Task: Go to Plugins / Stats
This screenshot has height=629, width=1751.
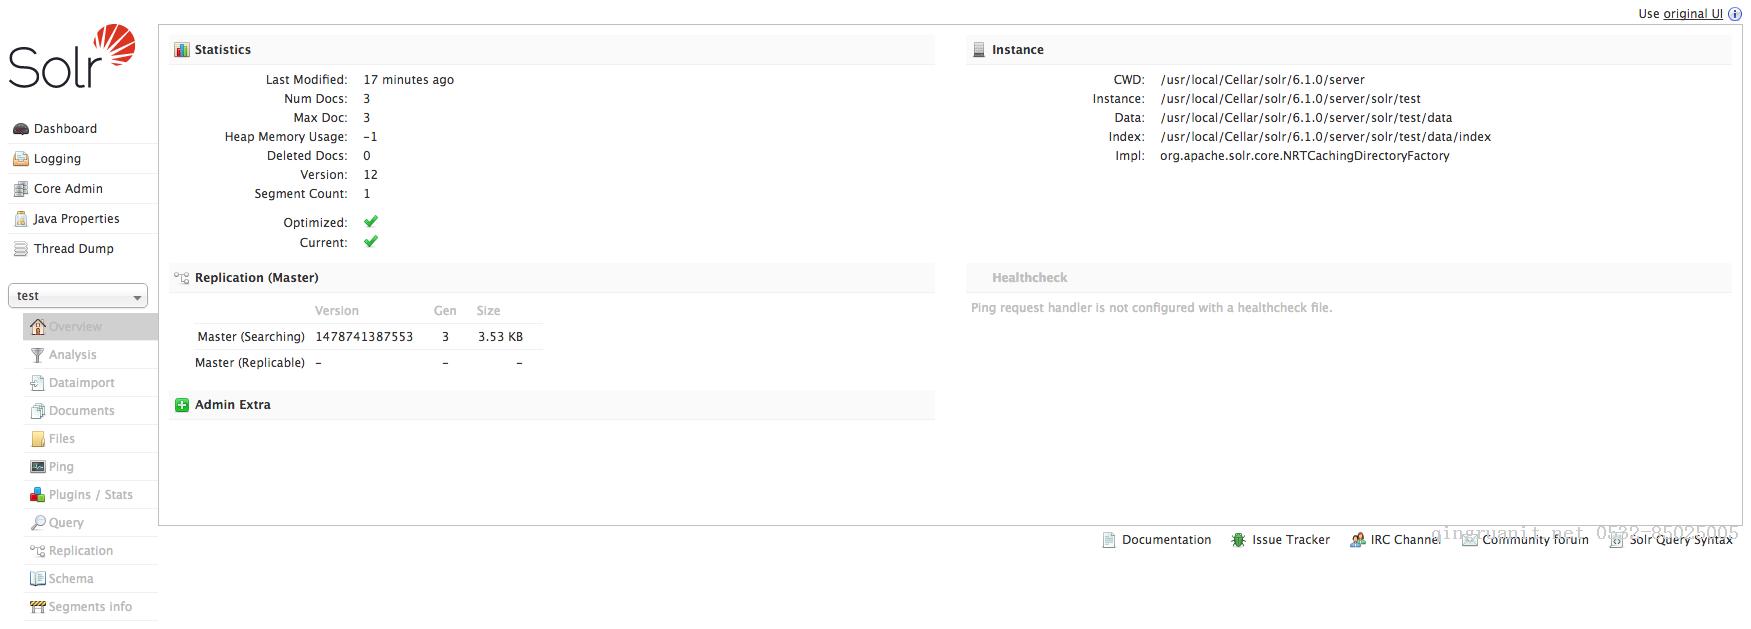Action: (90, 495)
